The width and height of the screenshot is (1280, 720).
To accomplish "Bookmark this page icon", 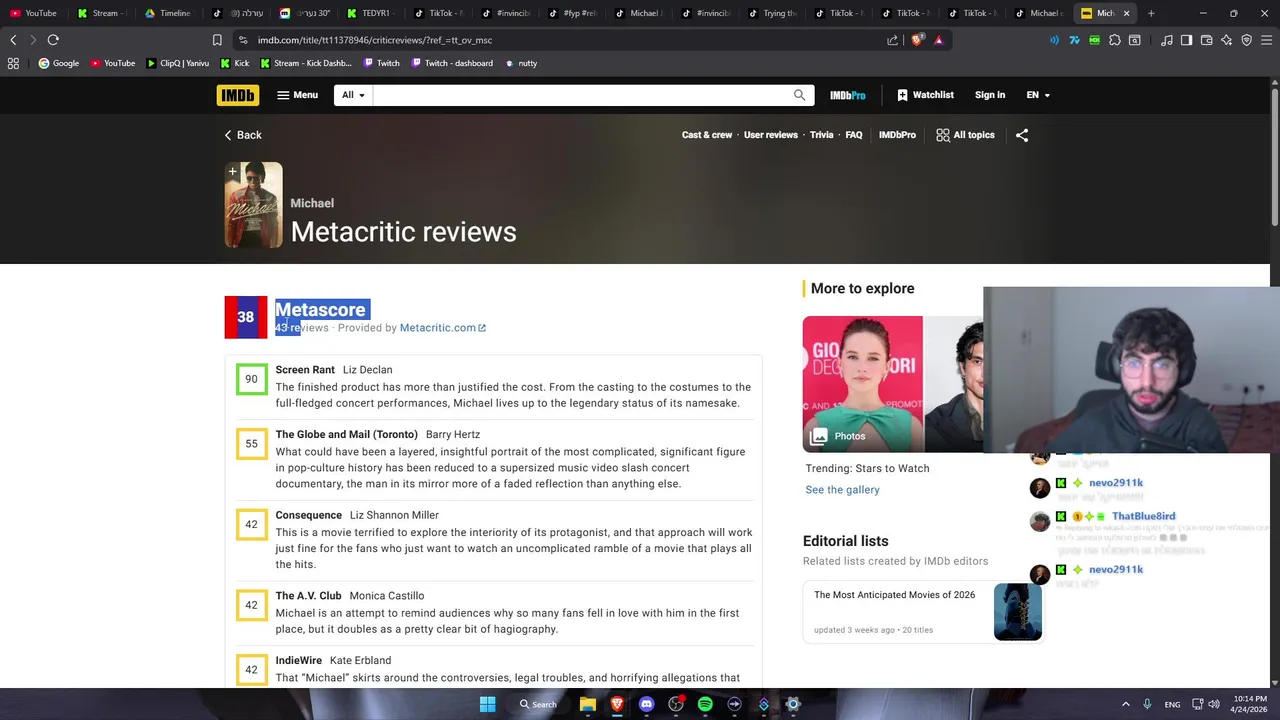I will (217, 40).
